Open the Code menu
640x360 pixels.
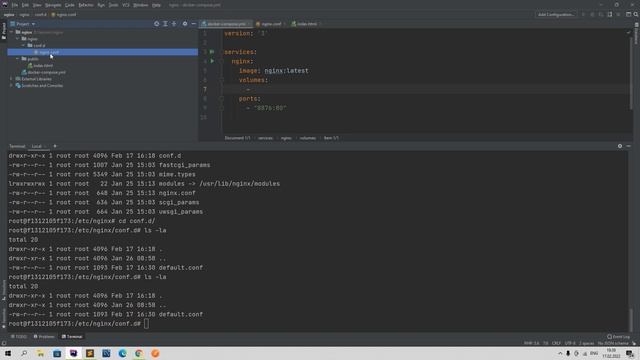click(70, 5)
